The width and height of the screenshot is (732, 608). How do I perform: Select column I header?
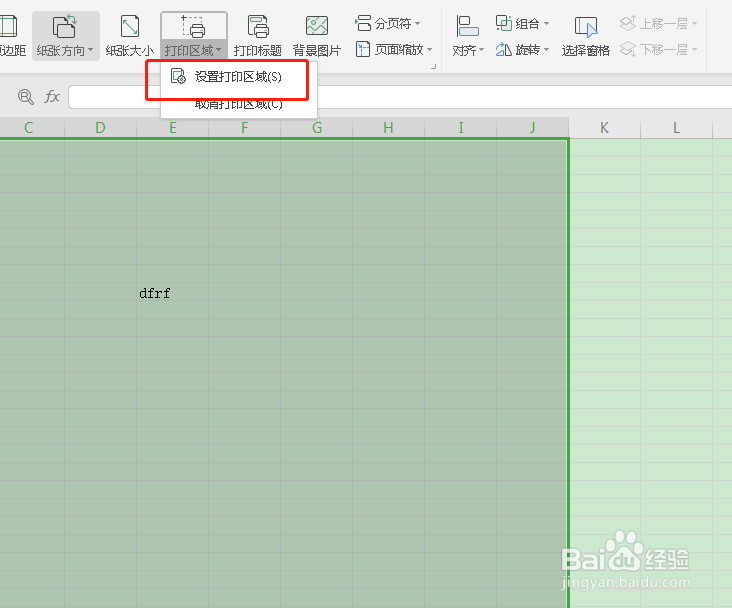(461, 127)
